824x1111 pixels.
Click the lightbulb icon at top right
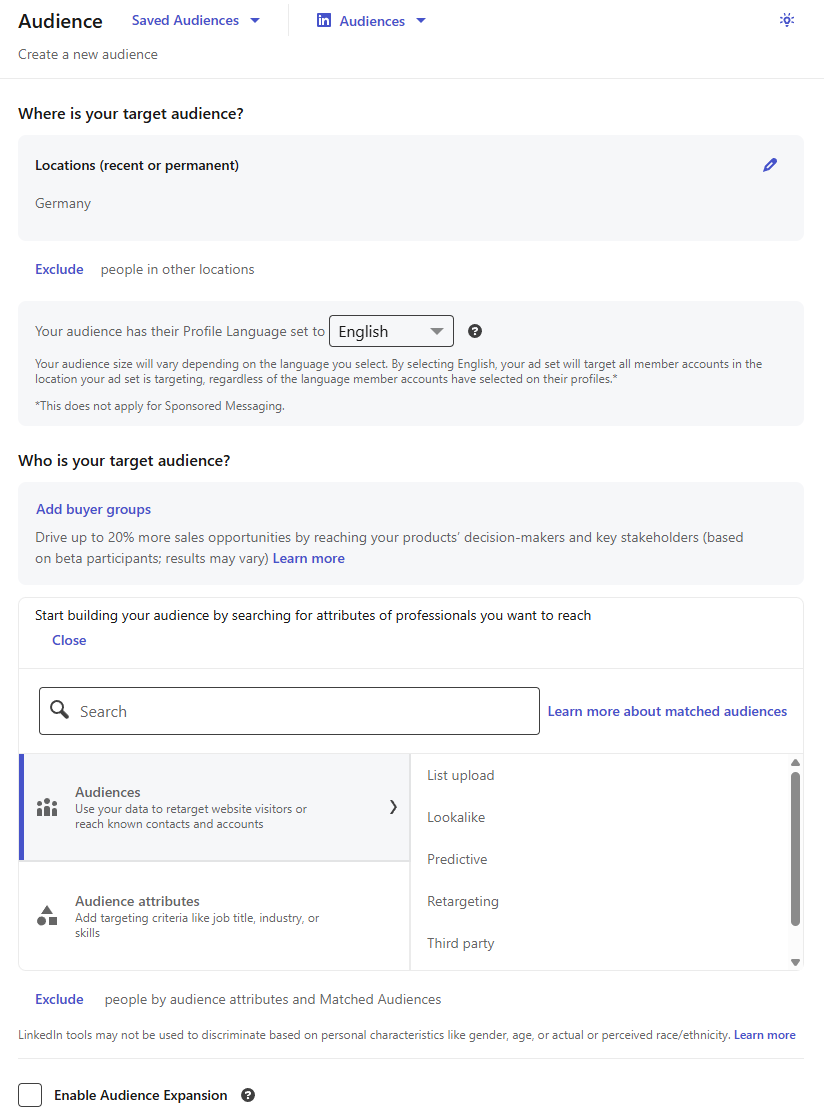pyautogui.click(x=787, y=20)
